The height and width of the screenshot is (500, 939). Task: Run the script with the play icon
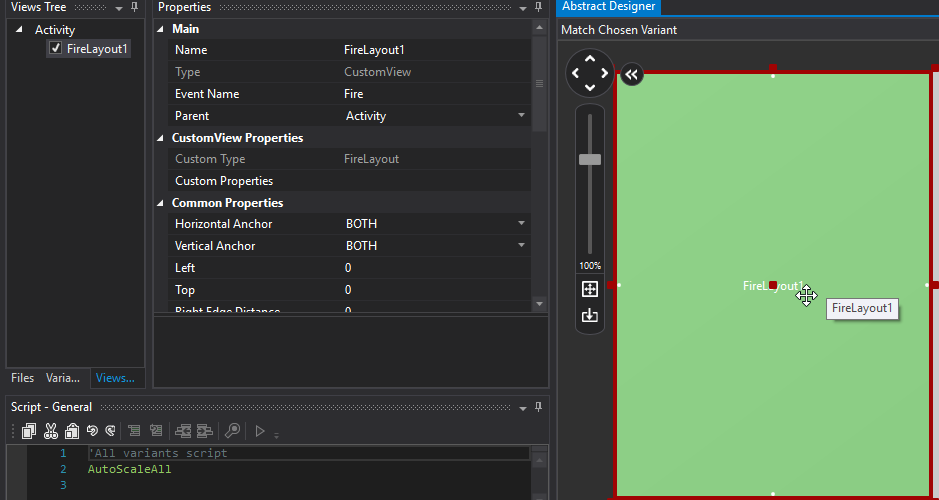pyautogui.click(x=260, y=431)
